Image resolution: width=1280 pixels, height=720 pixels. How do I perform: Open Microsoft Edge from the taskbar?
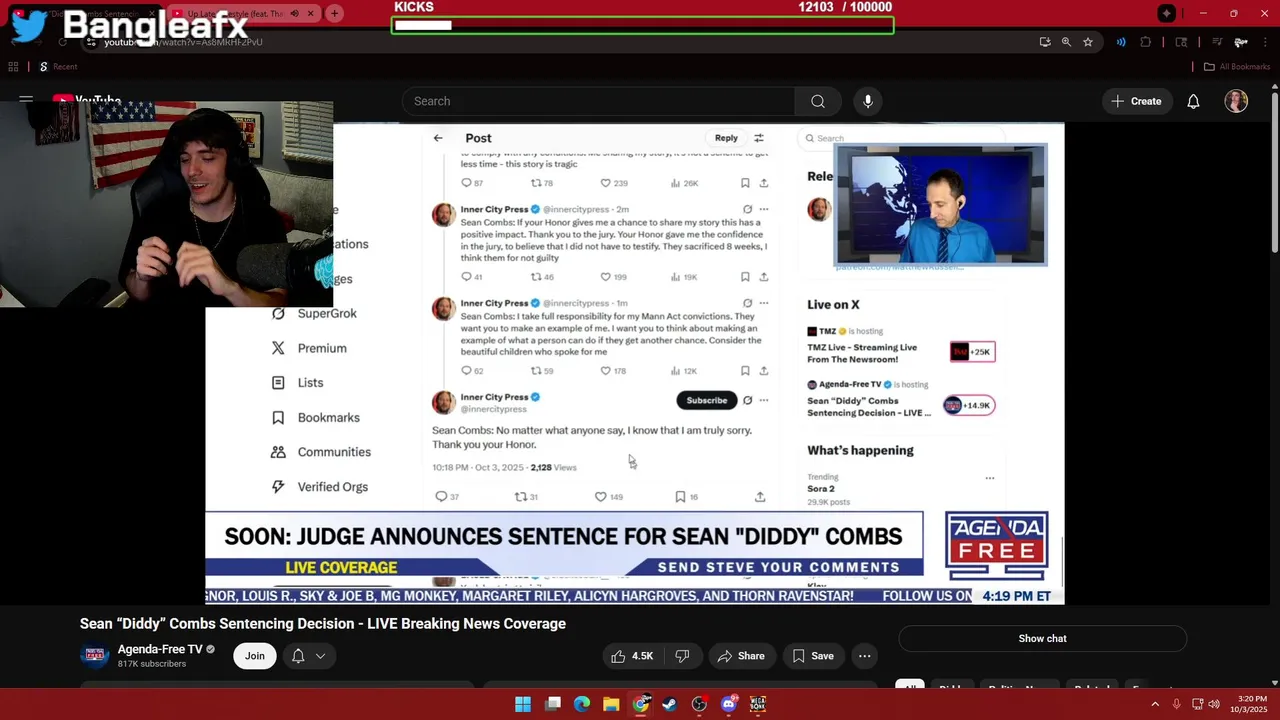(582, 704)
